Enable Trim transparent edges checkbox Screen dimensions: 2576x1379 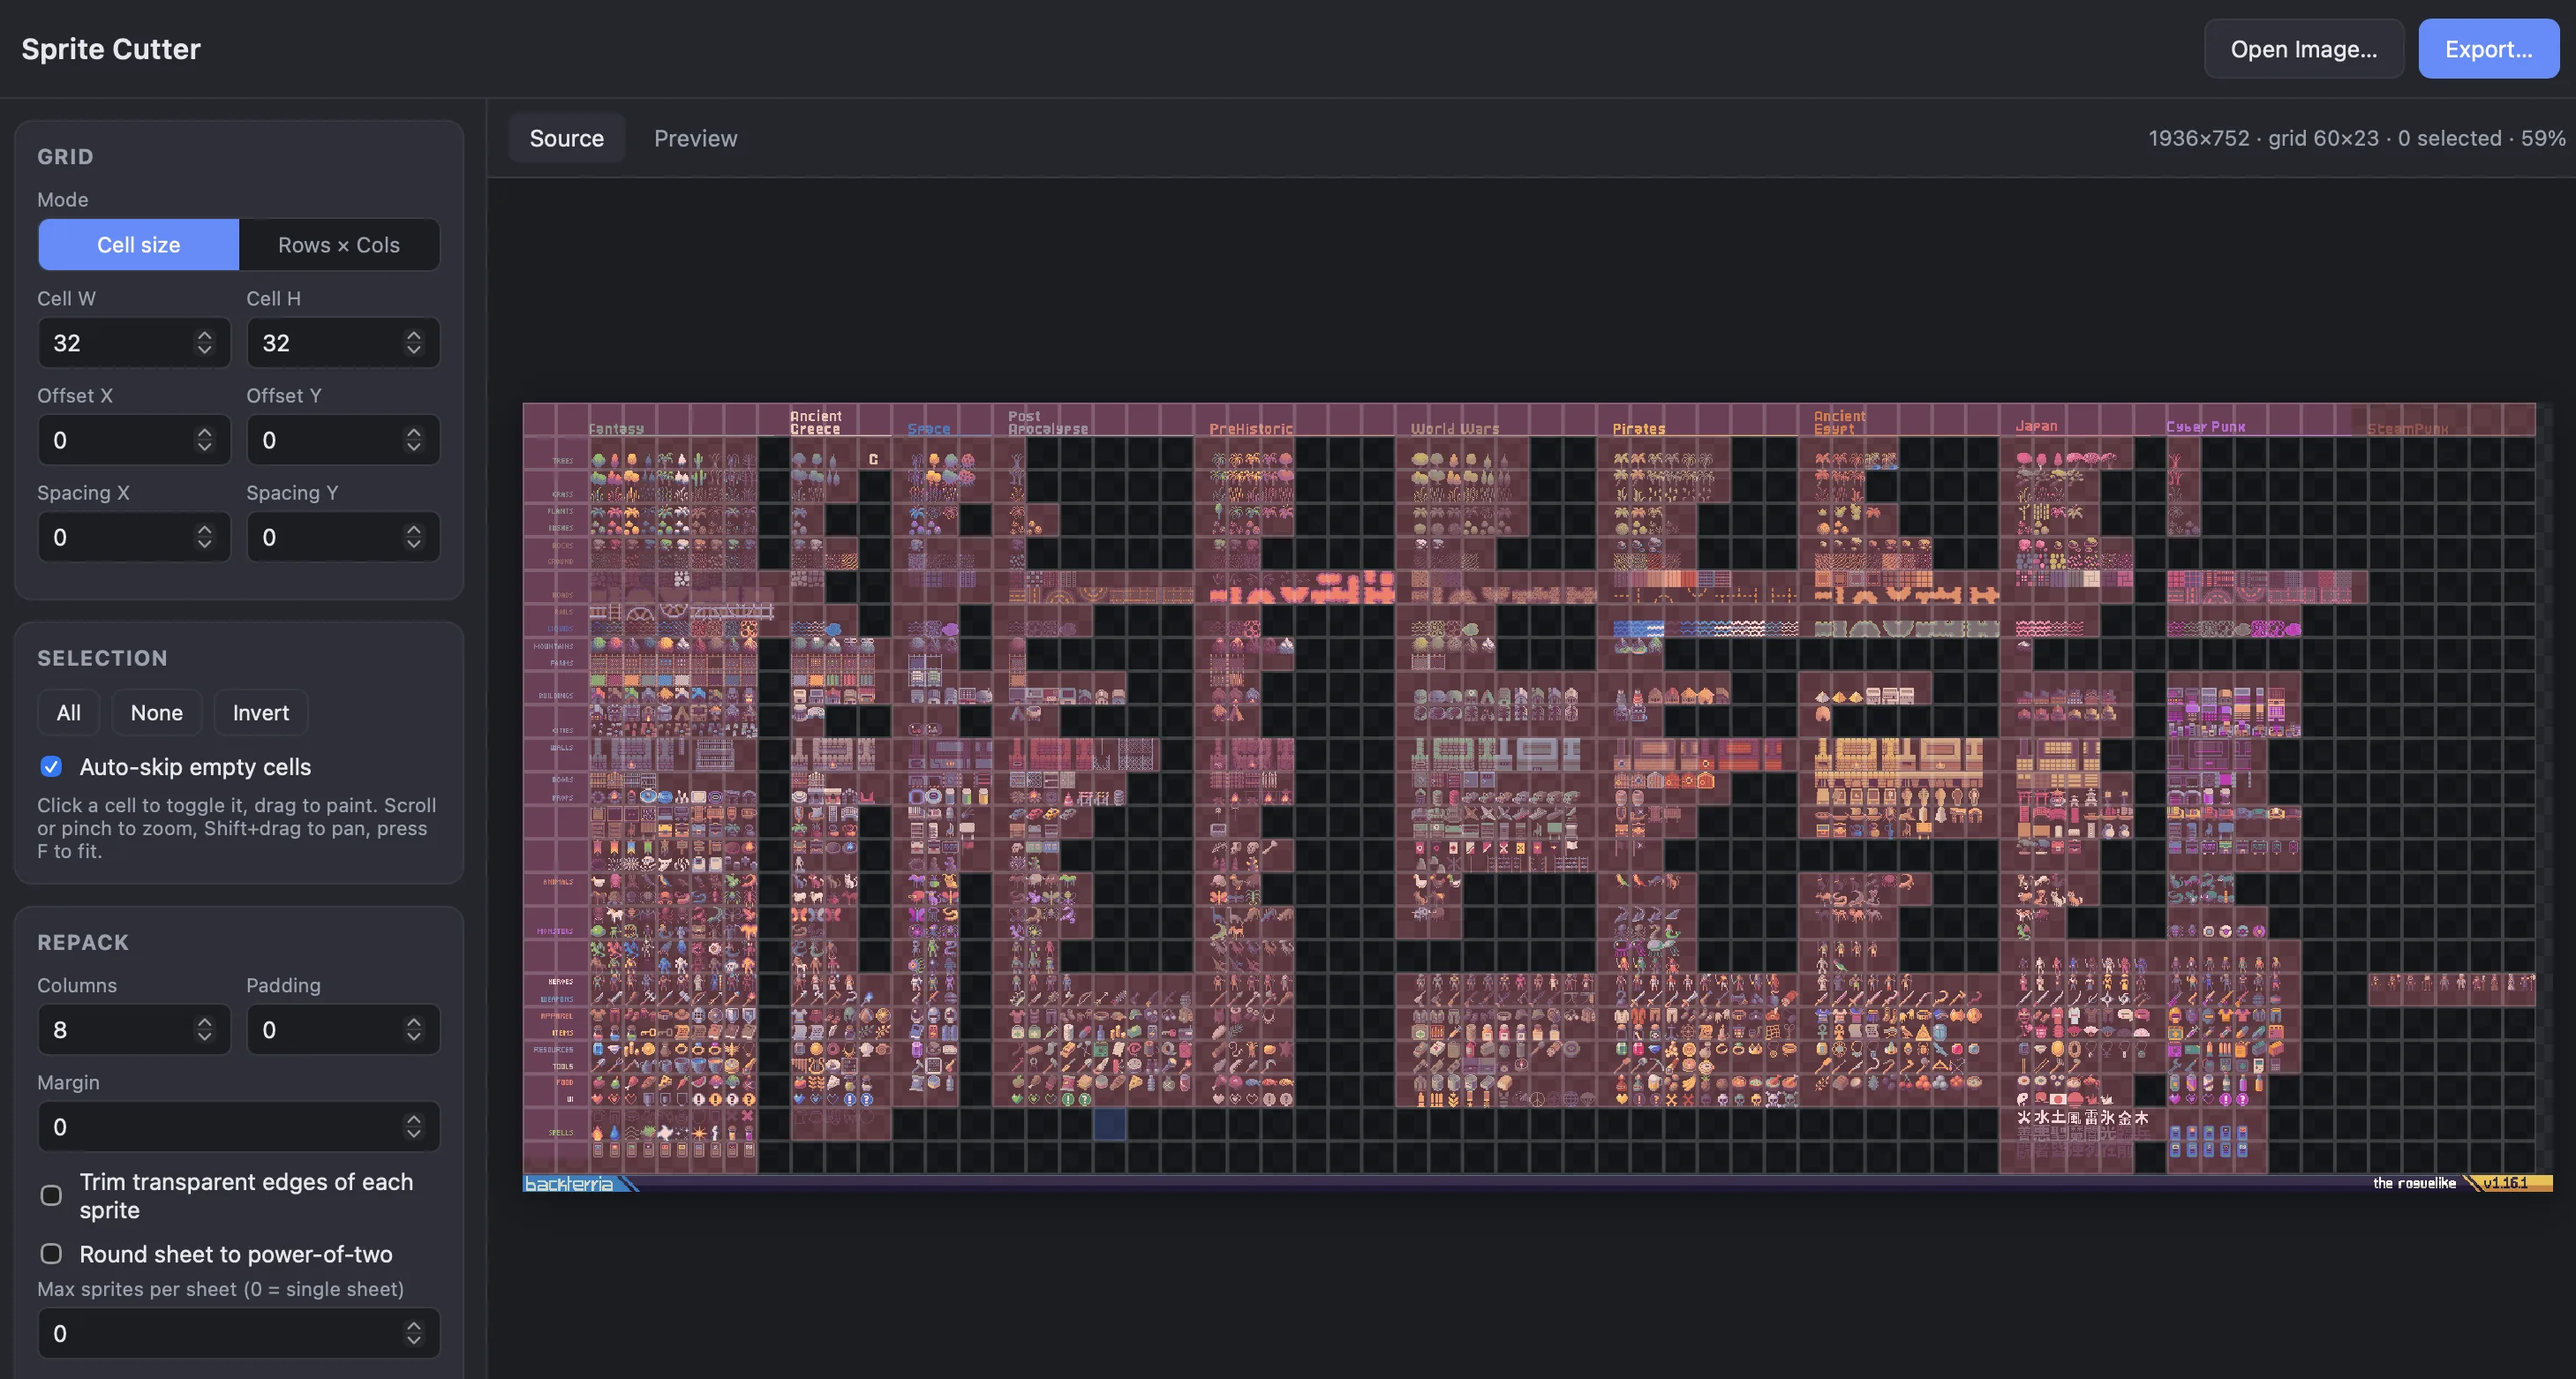[51, 1196]
